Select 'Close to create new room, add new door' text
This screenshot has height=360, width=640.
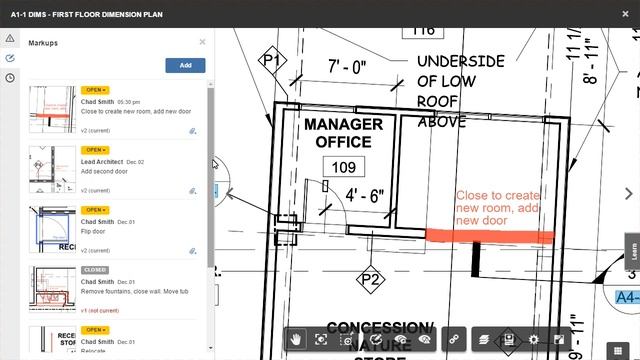tap(136, 111)
